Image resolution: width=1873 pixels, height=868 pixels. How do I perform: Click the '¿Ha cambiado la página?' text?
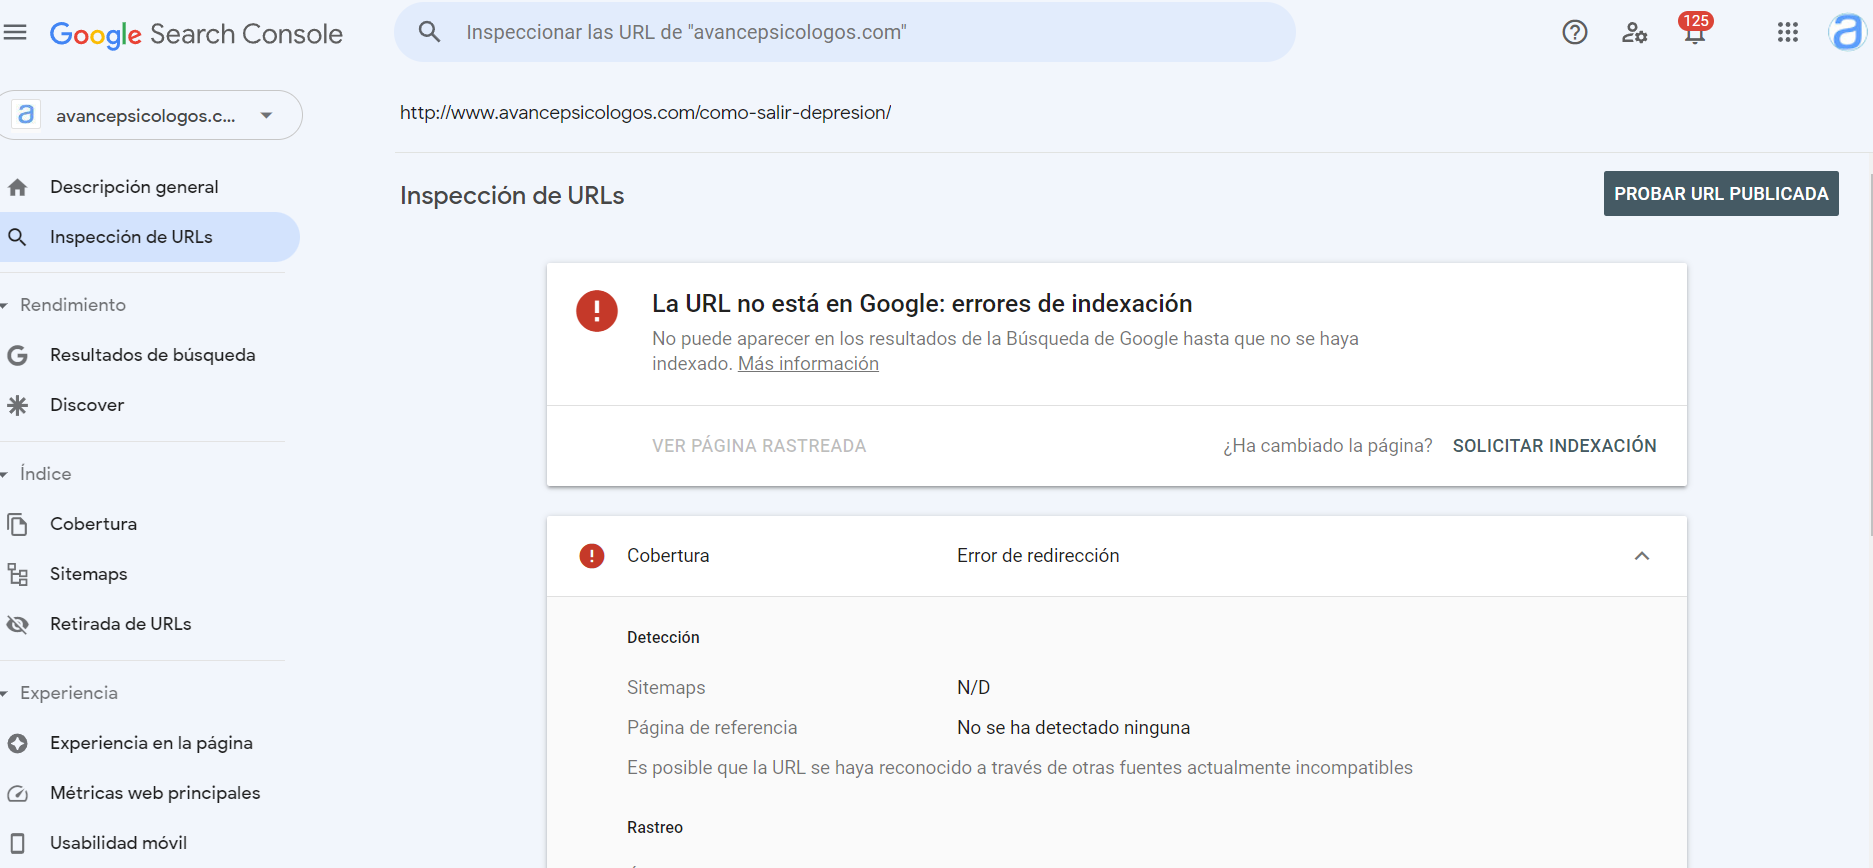tap(1328, 446)
